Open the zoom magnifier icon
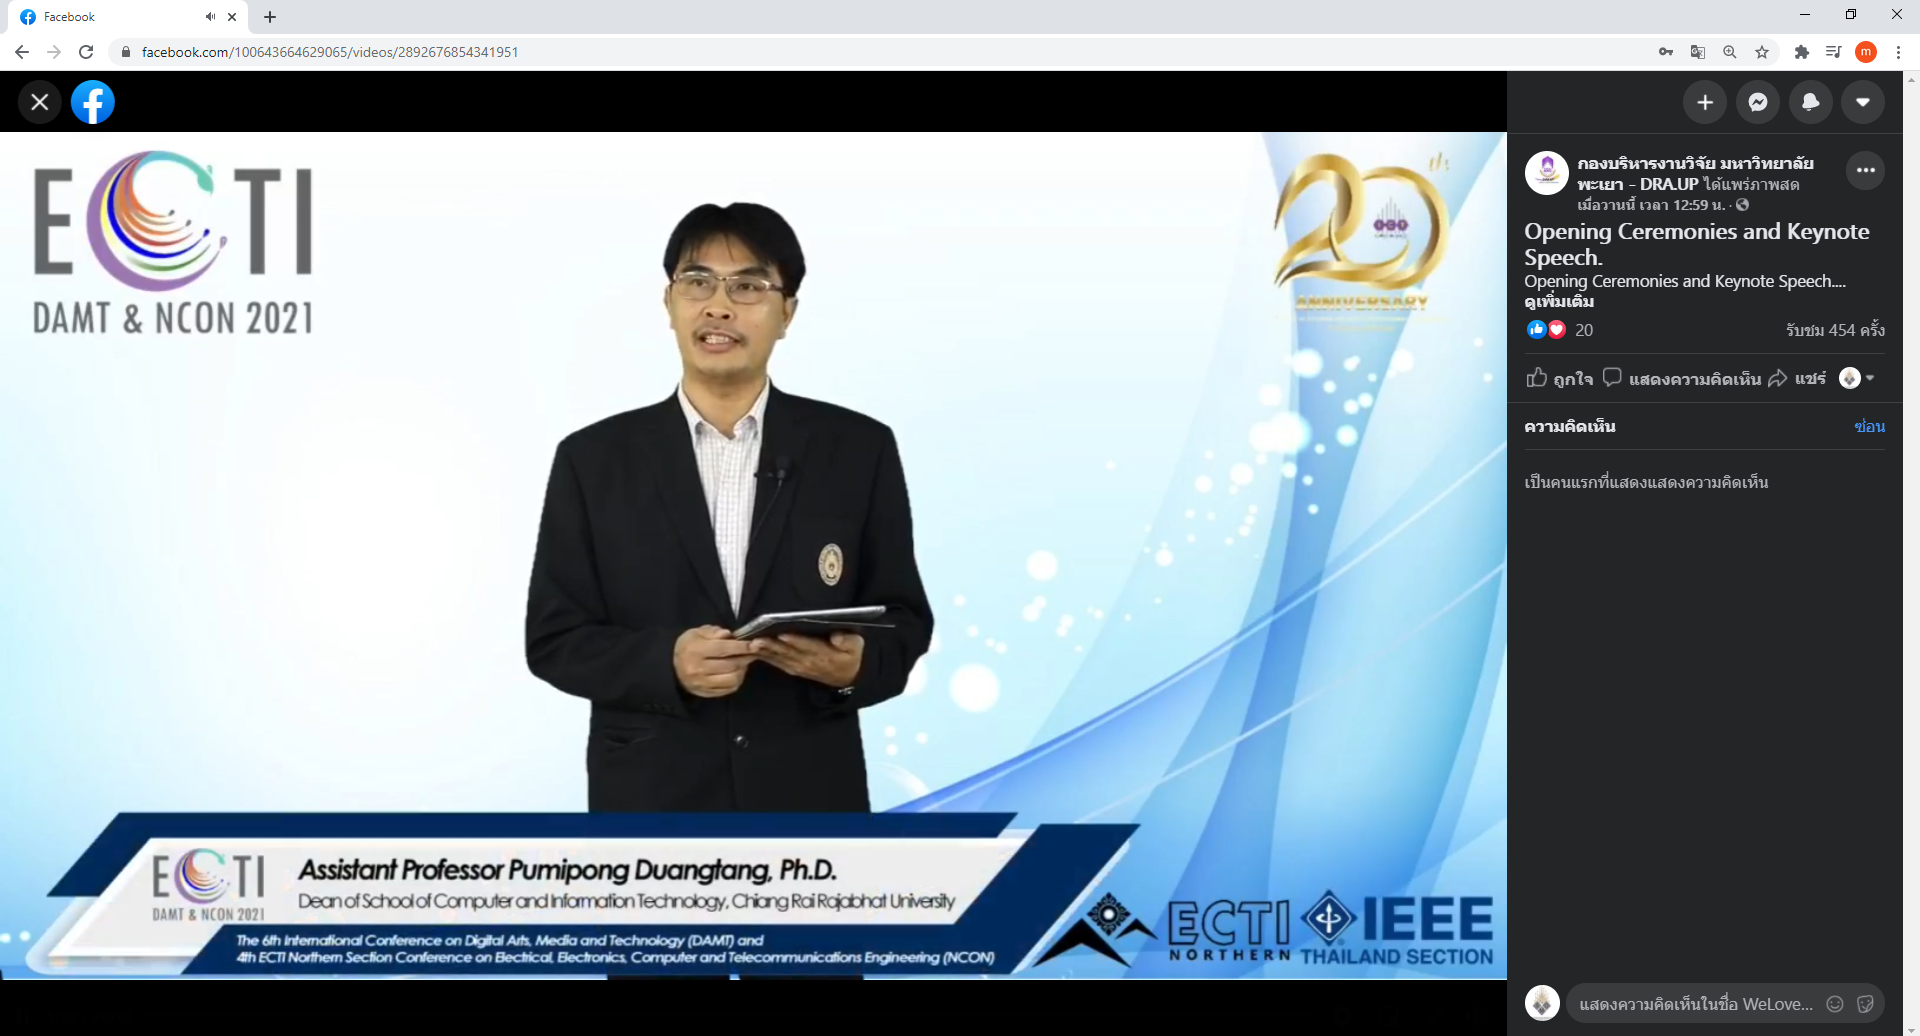This screenshot has height=1036, width=1920. (1730, 52)
